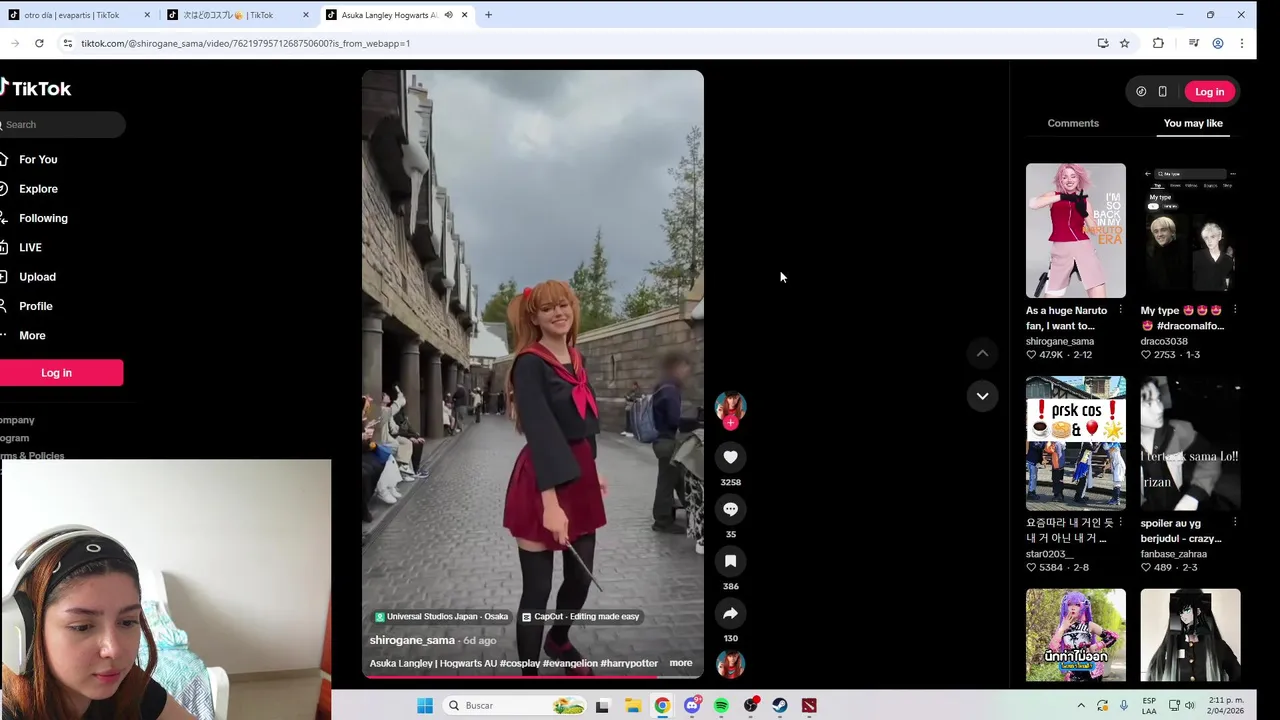Viewport: 1280px width, 720px height.
Task: Open the shirogane_sama username on the video
Action: click(412, 640)
